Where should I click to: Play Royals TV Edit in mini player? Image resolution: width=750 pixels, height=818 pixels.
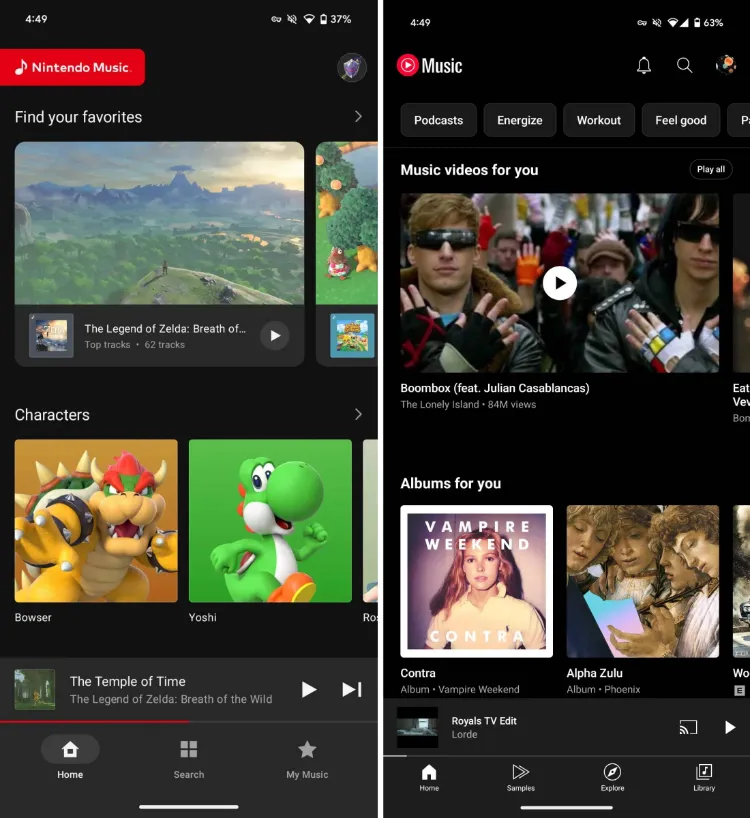(x=730, y=727)
